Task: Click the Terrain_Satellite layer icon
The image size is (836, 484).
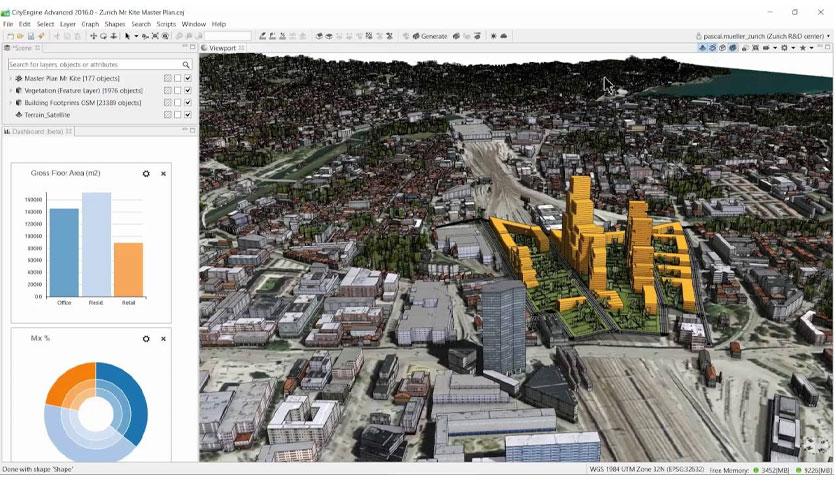Action: pos(19,115)
